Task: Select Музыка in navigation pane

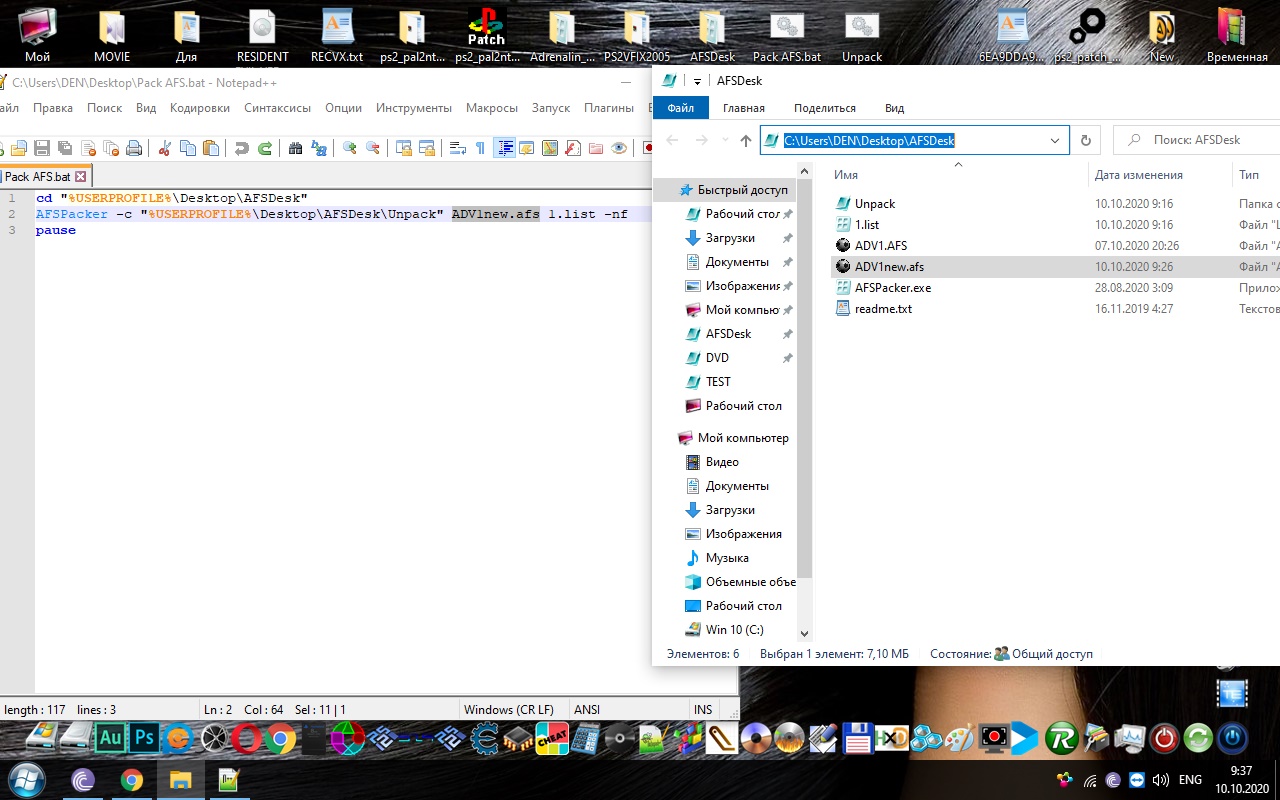Action: click(x=727, y=558)
